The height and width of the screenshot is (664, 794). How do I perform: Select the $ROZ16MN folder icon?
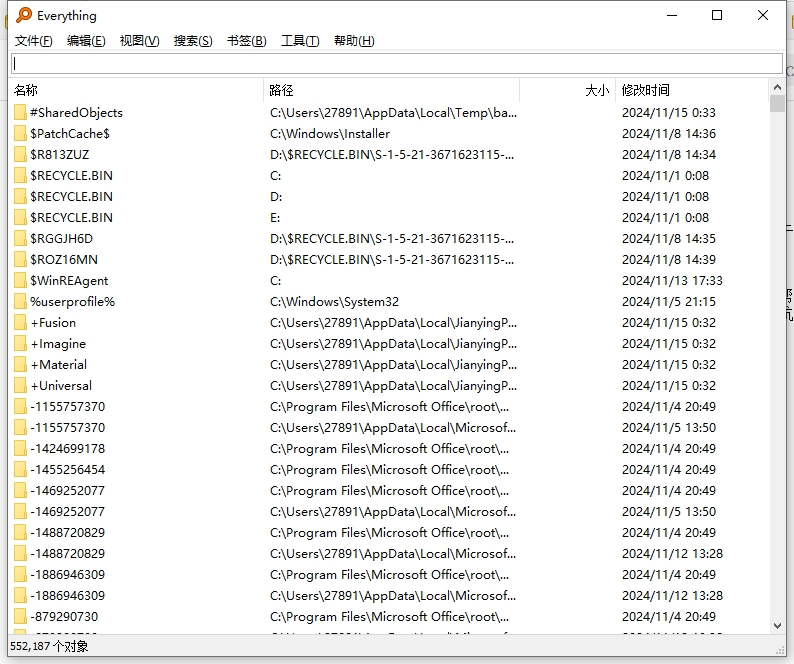coord(20,259)
